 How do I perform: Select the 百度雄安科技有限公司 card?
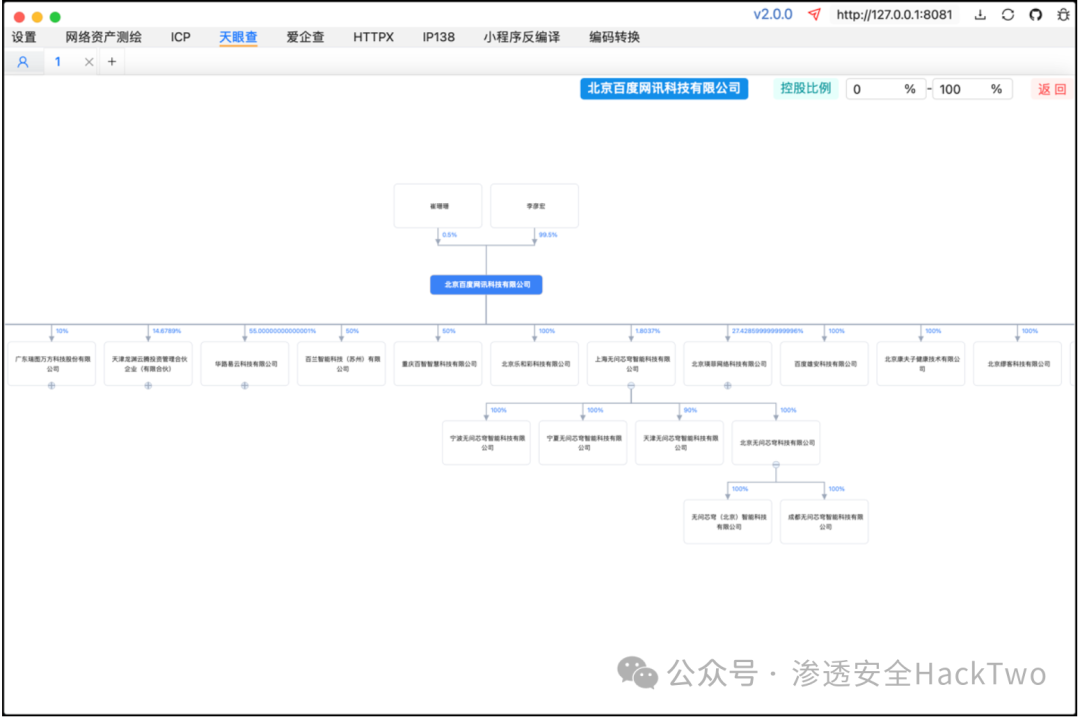click(x=824, y=364)
